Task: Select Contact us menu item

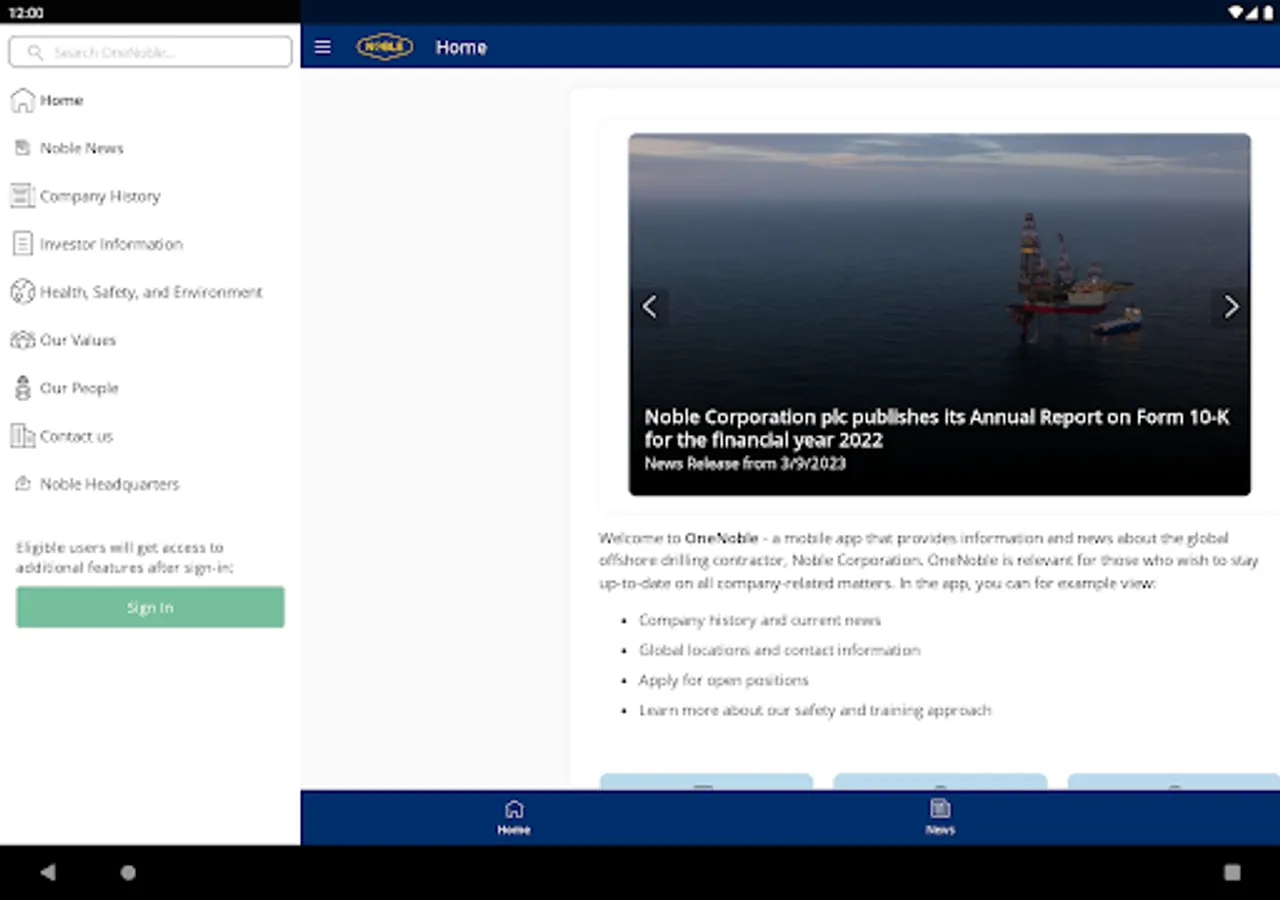Action: pos(150,436)
